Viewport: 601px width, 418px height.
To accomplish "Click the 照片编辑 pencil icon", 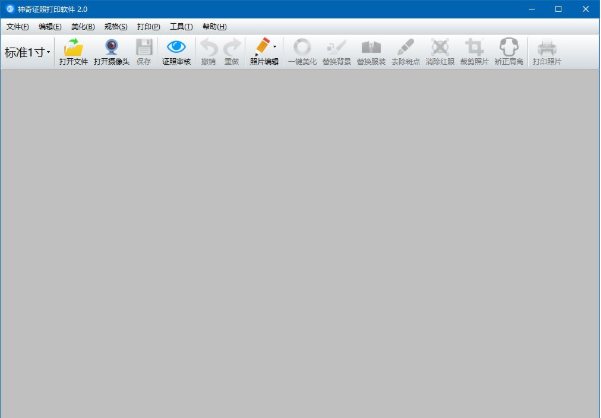I will pyautogui.click(x=263, y=47).
